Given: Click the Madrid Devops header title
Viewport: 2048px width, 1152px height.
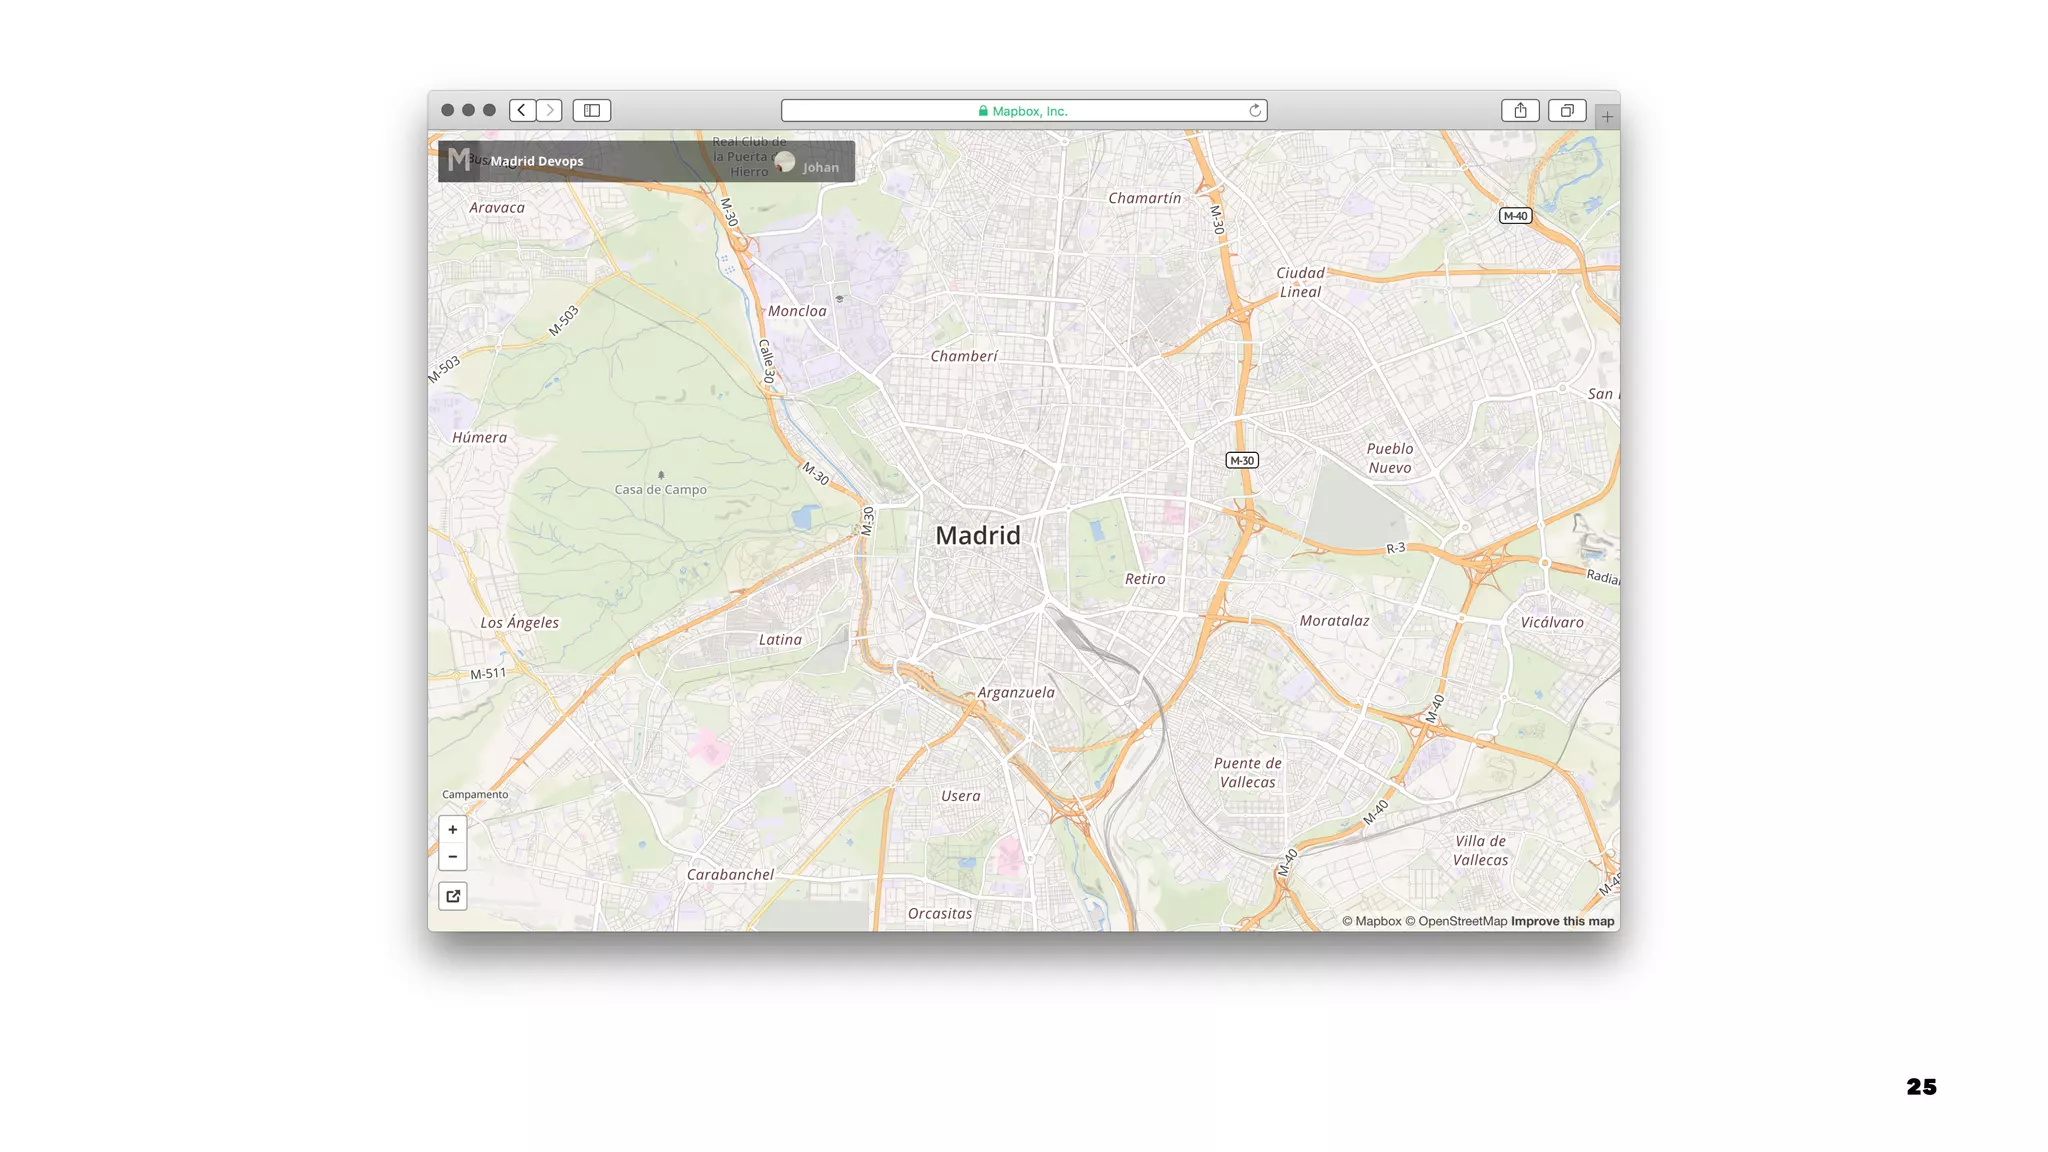Looking at the screenshot, I should pos(537,161).
